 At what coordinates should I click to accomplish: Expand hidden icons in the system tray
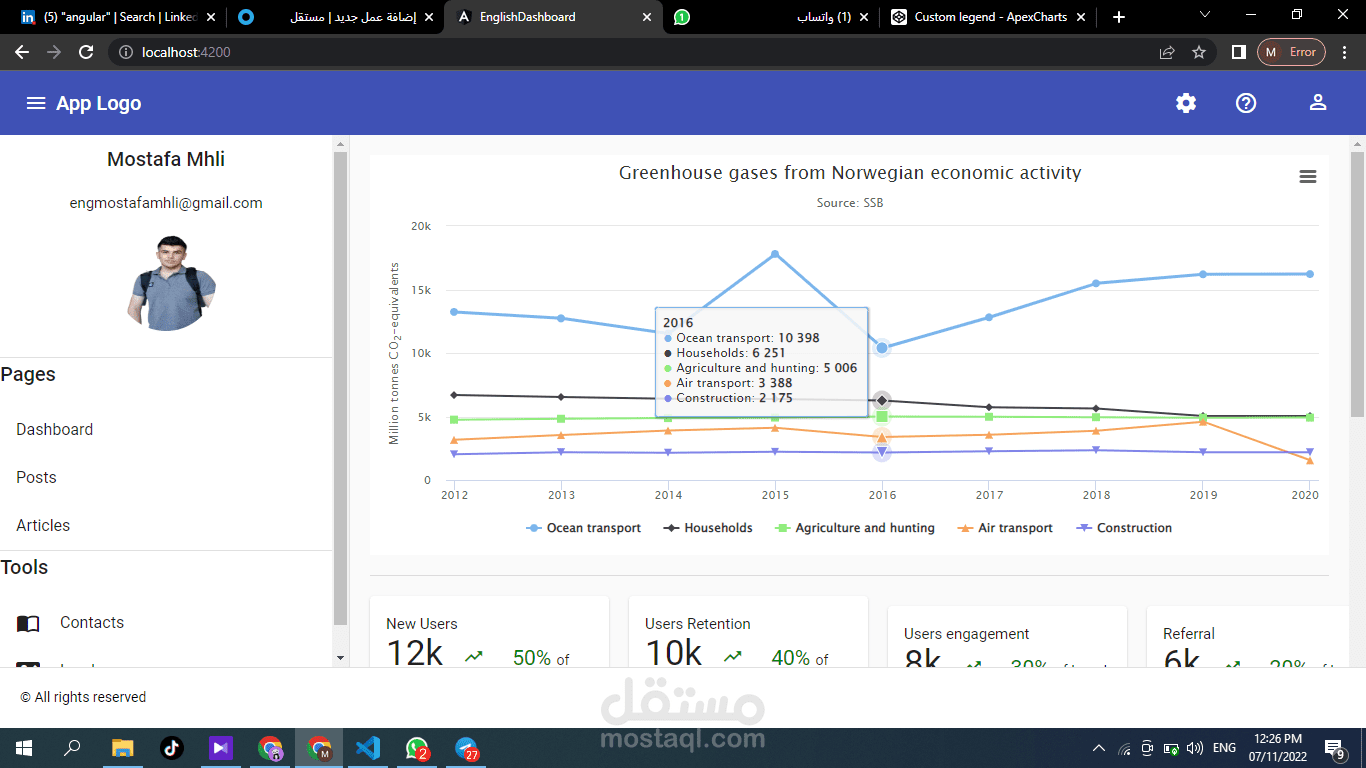pyautogui.click(x=1098, y=747)
